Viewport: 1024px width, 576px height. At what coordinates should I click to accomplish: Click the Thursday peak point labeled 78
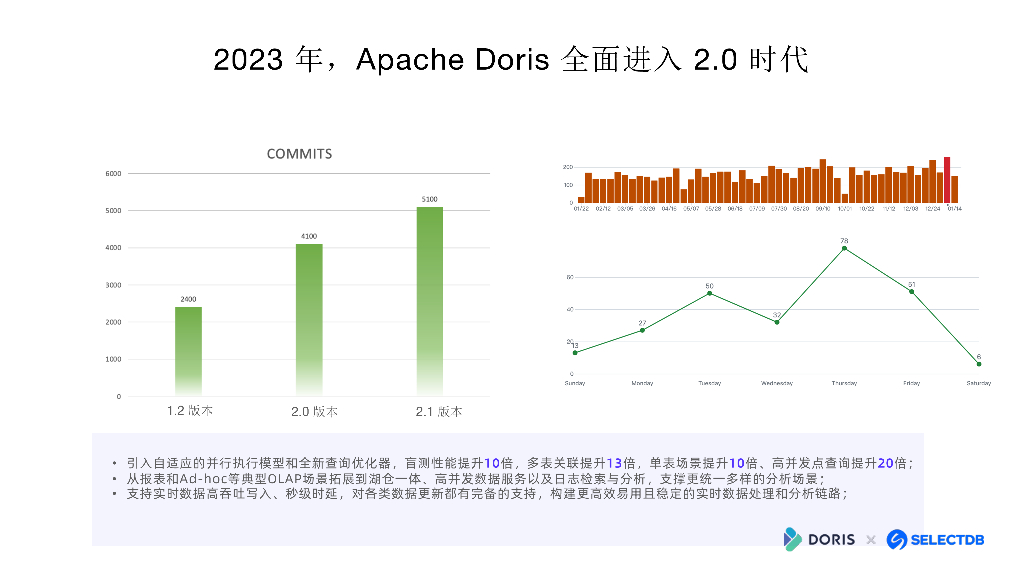pos(844,248)
